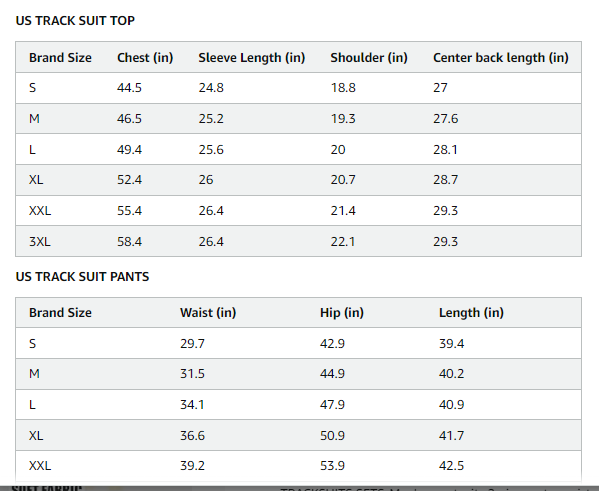
Task: Select the Length (in) header in pants table
Action: 471,313
